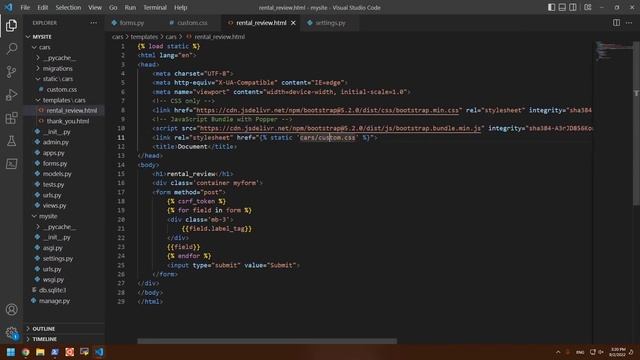
Task: Click the vertical scrollbar of the editor
Action: point(636,122)
